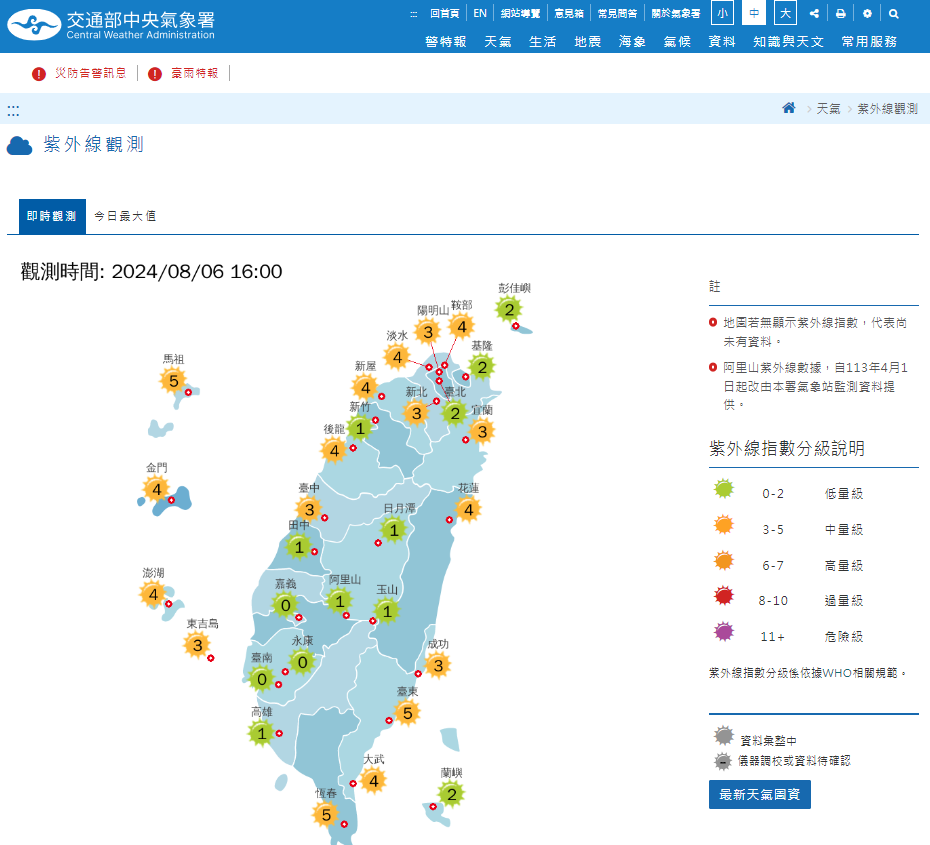930x845 pixels.
Task: Click the print icon in header
Action: coord(840,14)
